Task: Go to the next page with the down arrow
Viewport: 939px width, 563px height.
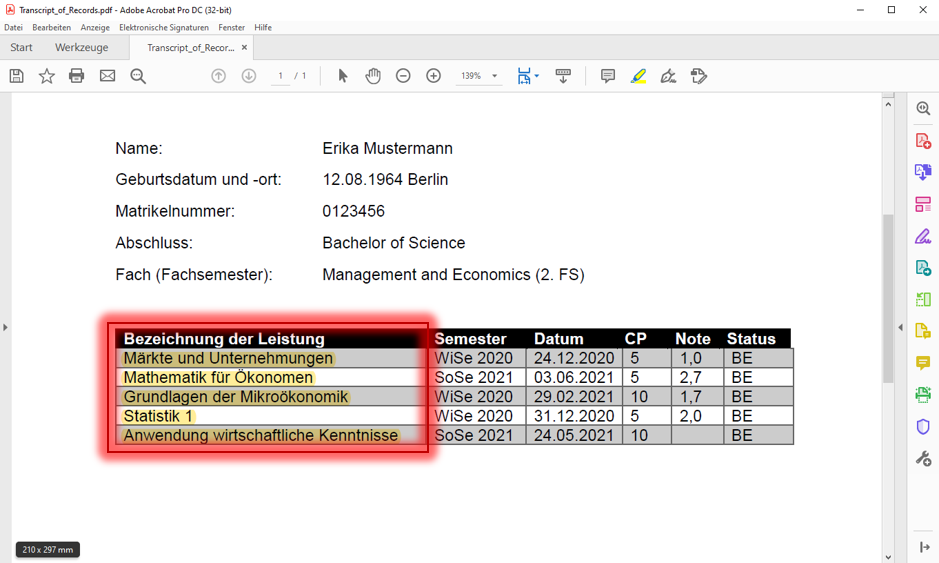Action: (x=249, y=76)
